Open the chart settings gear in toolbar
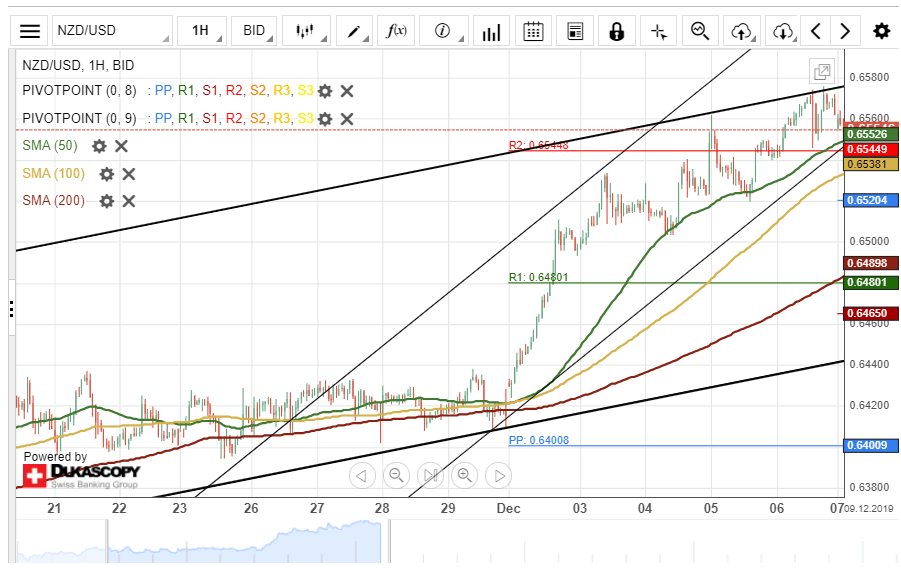The image size is (901, 568). click(x=881, y=31)
